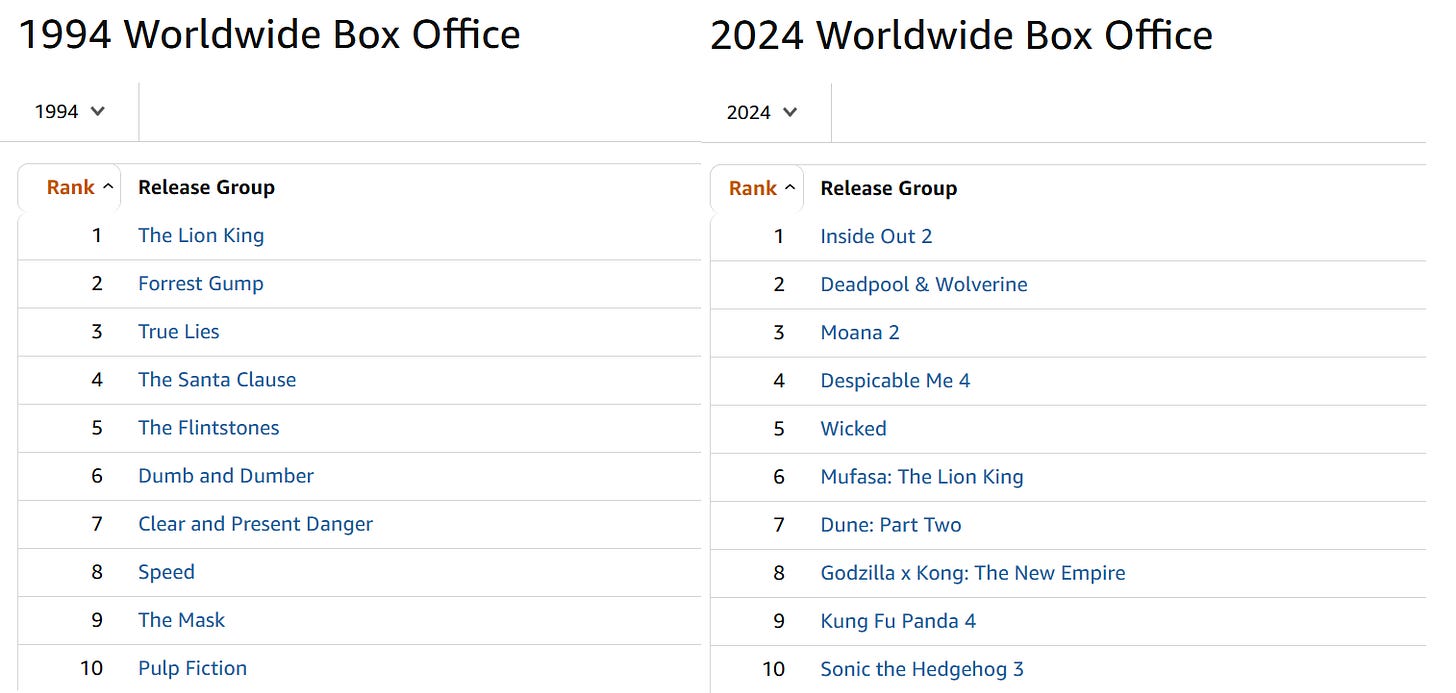Viewport: 1456px width, 693px height.
Task: Open Forrest Gump link
Action: tap(201, 284)
